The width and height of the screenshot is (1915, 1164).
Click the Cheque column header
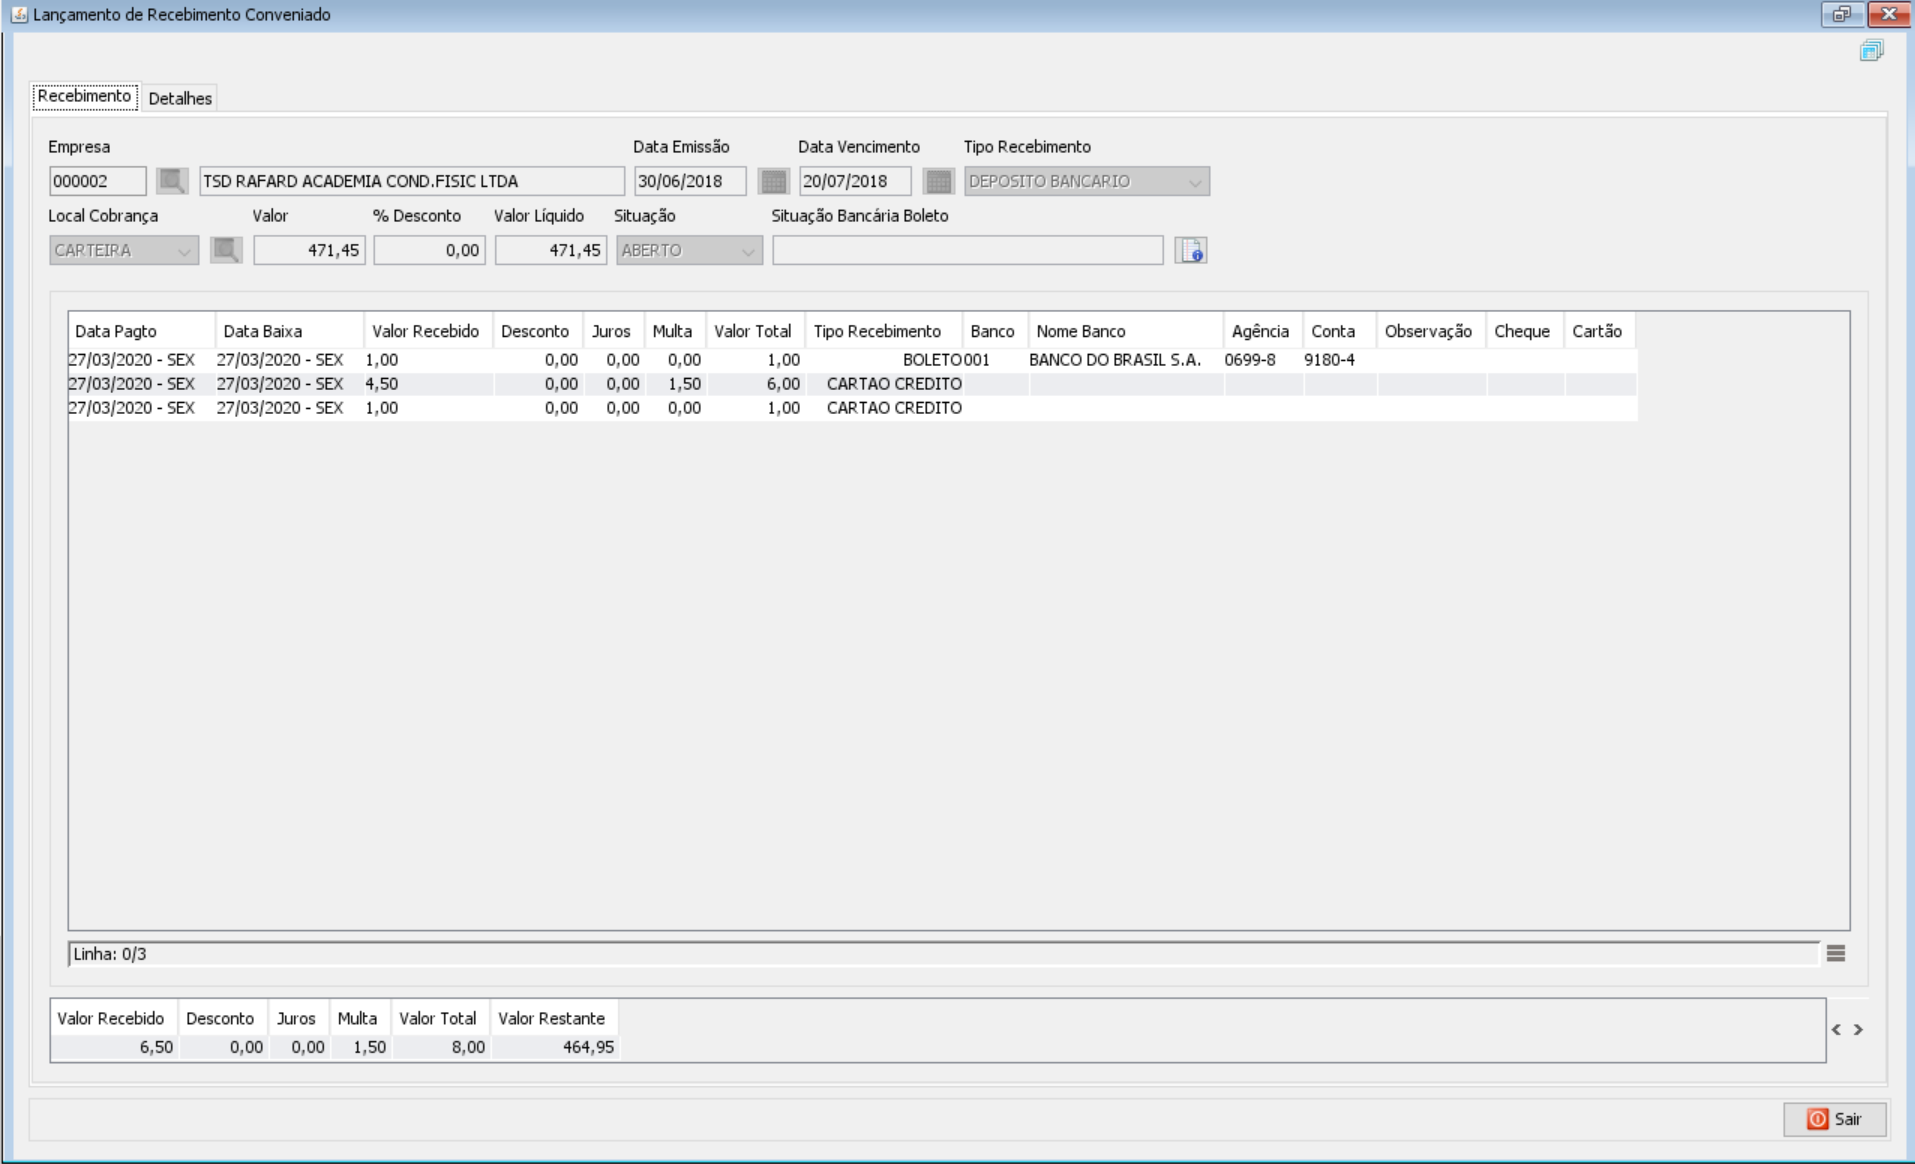point(1525,331)
